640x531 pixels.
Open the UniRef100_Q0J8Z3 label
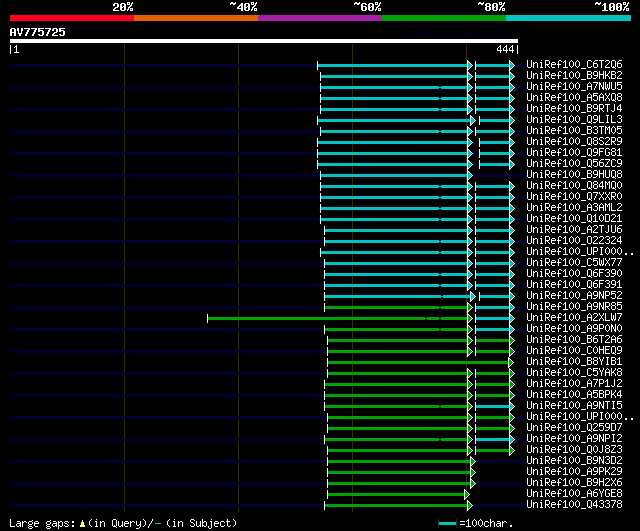pyautogui.click(x=574, y=450)
